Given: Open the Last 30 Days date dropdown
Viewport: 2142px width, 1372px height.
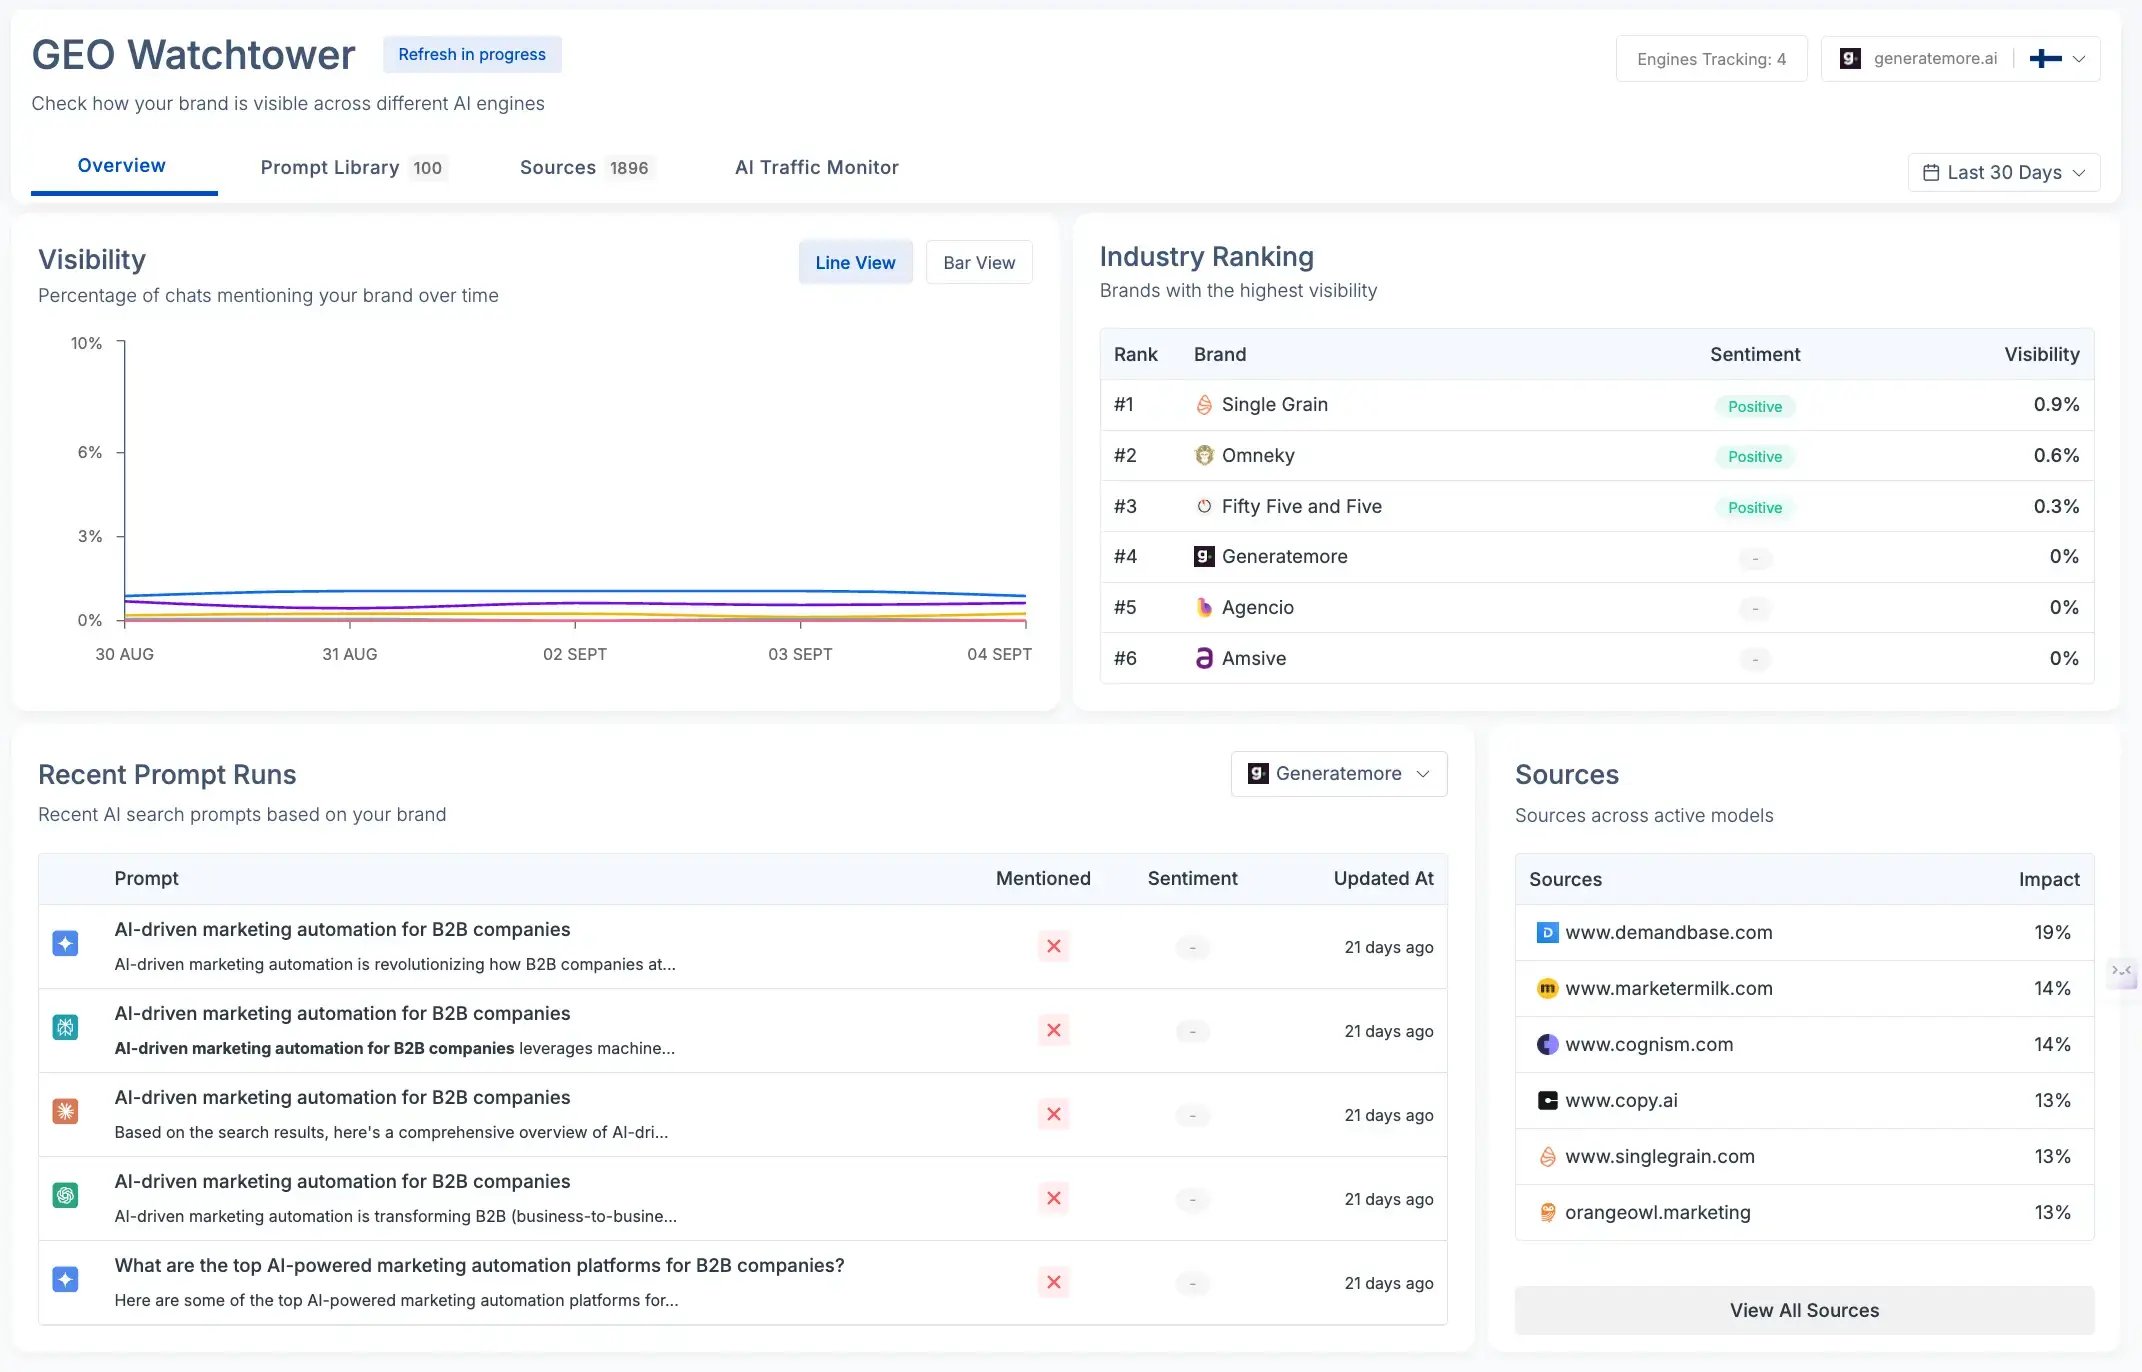Looking at the screenshot, I should coord(2003,173).
